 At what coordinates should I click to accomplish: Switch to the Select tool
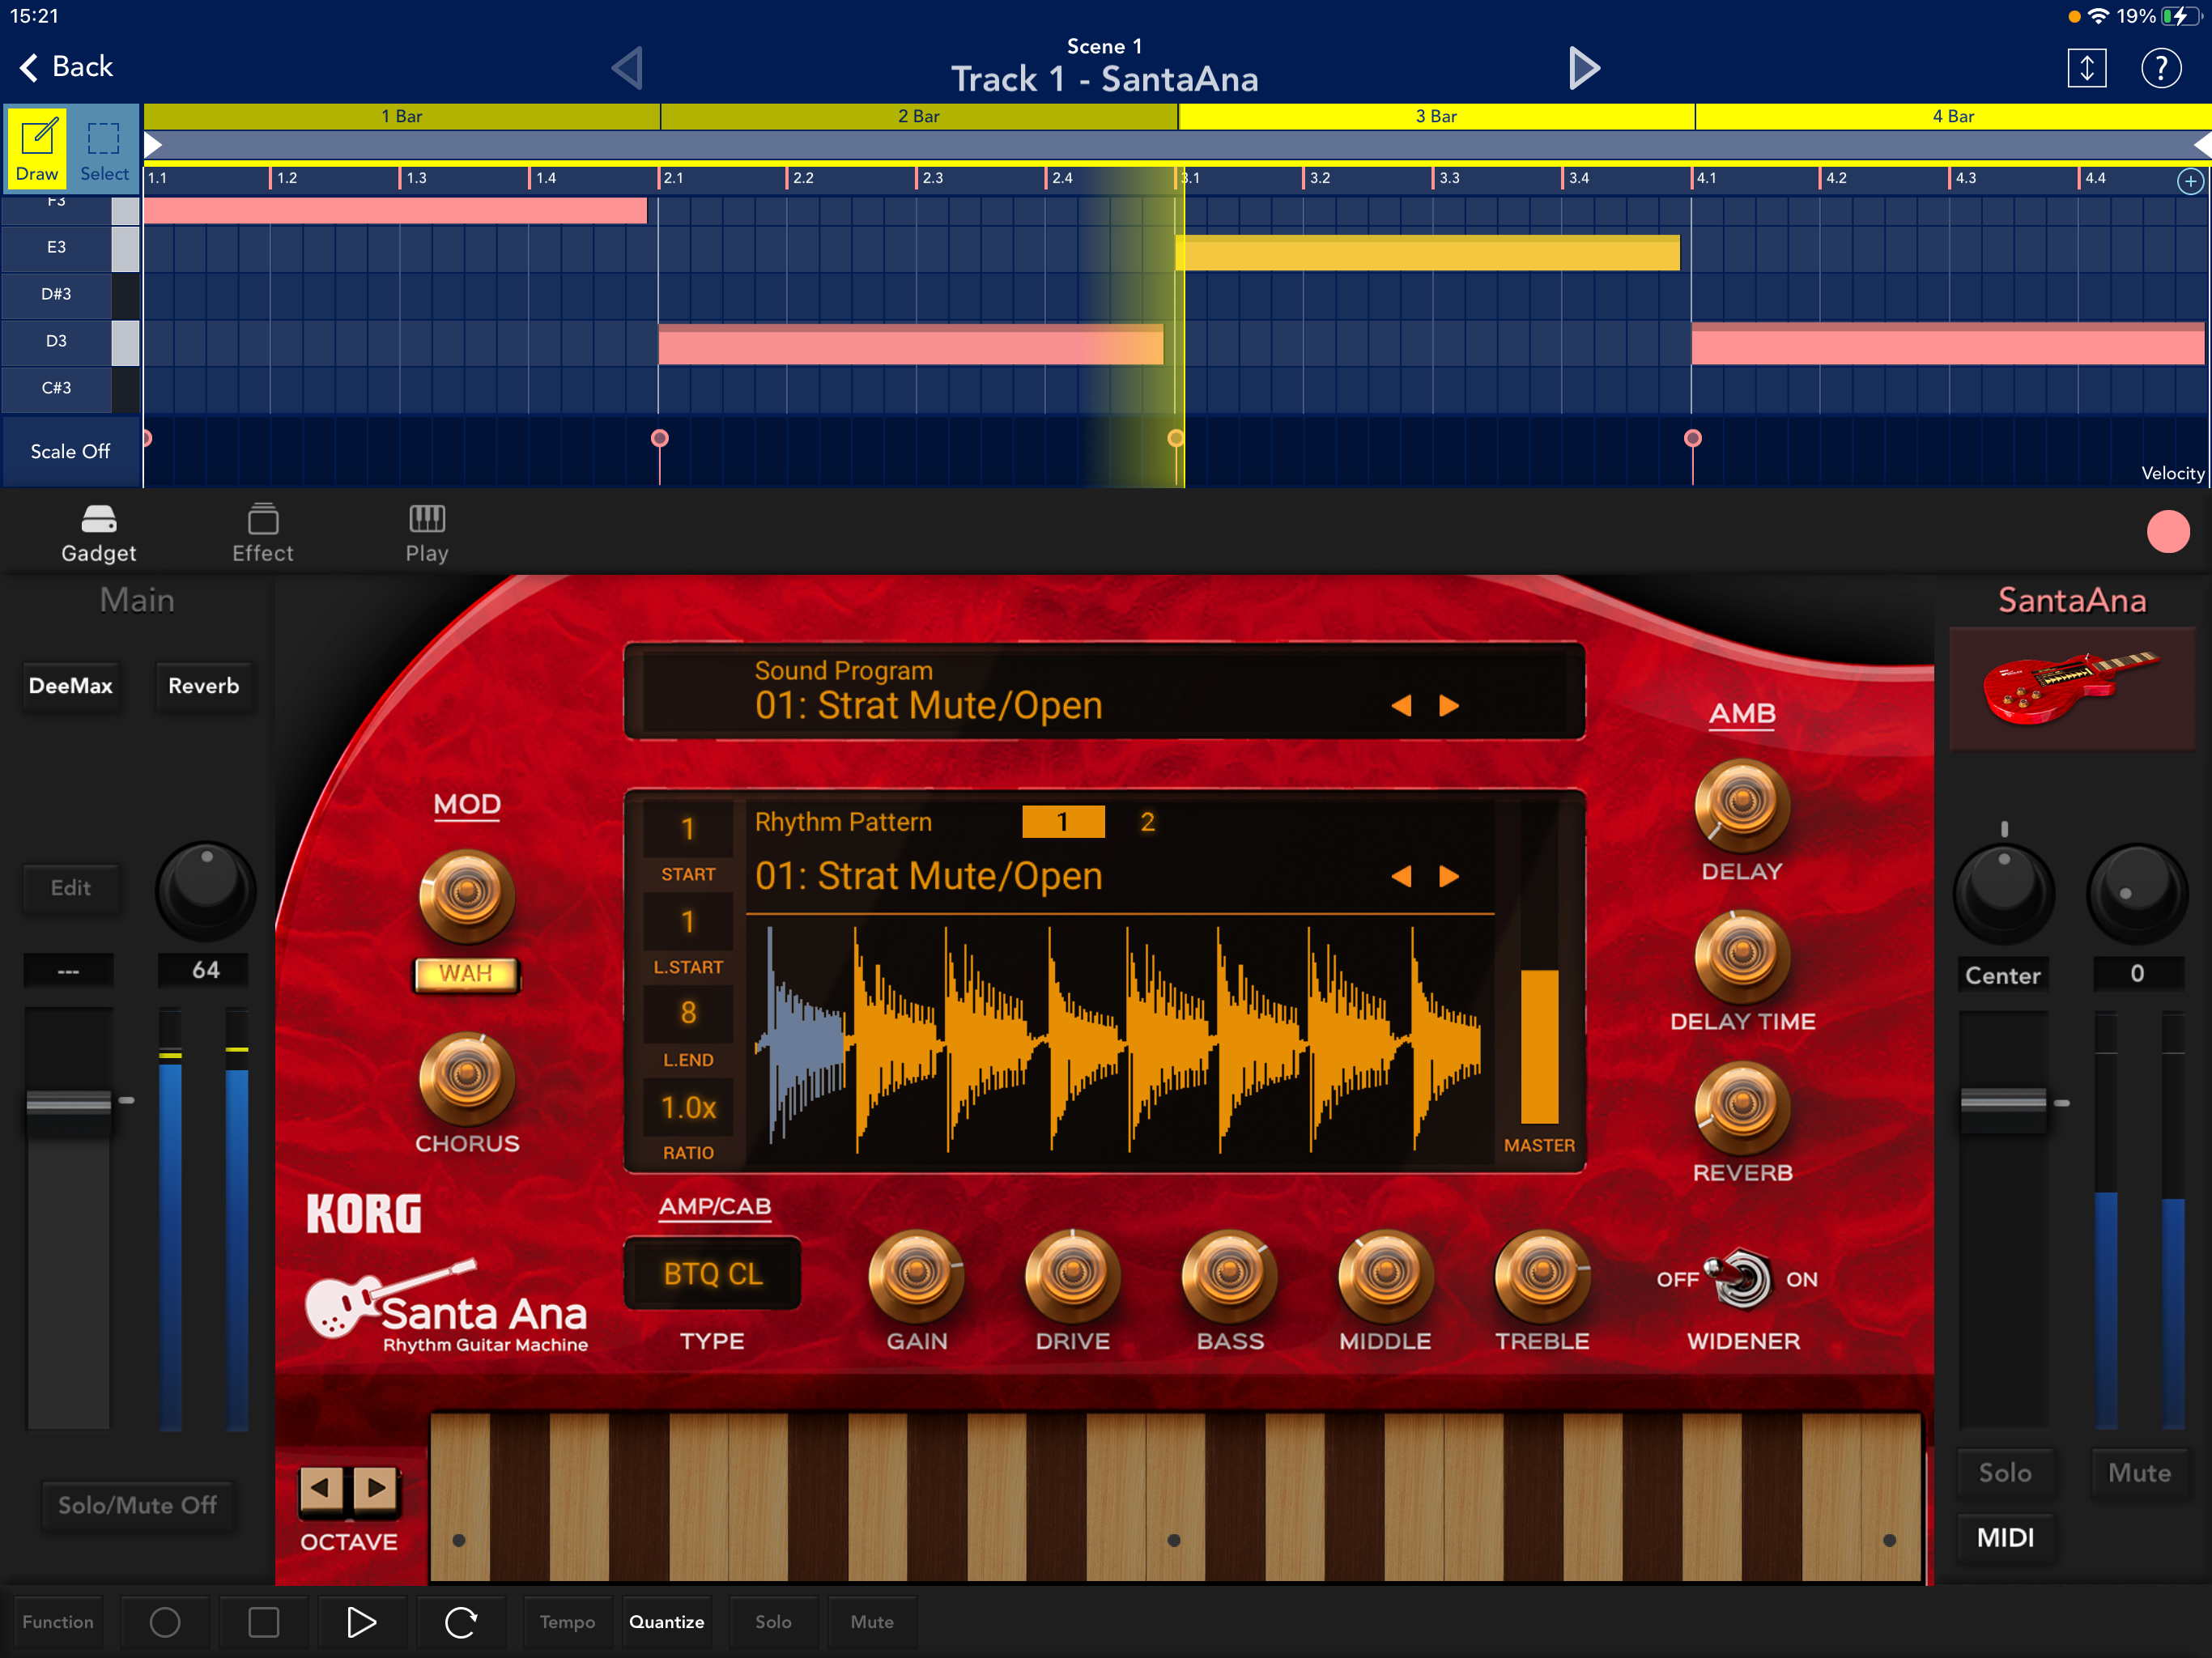click(104, 149)
